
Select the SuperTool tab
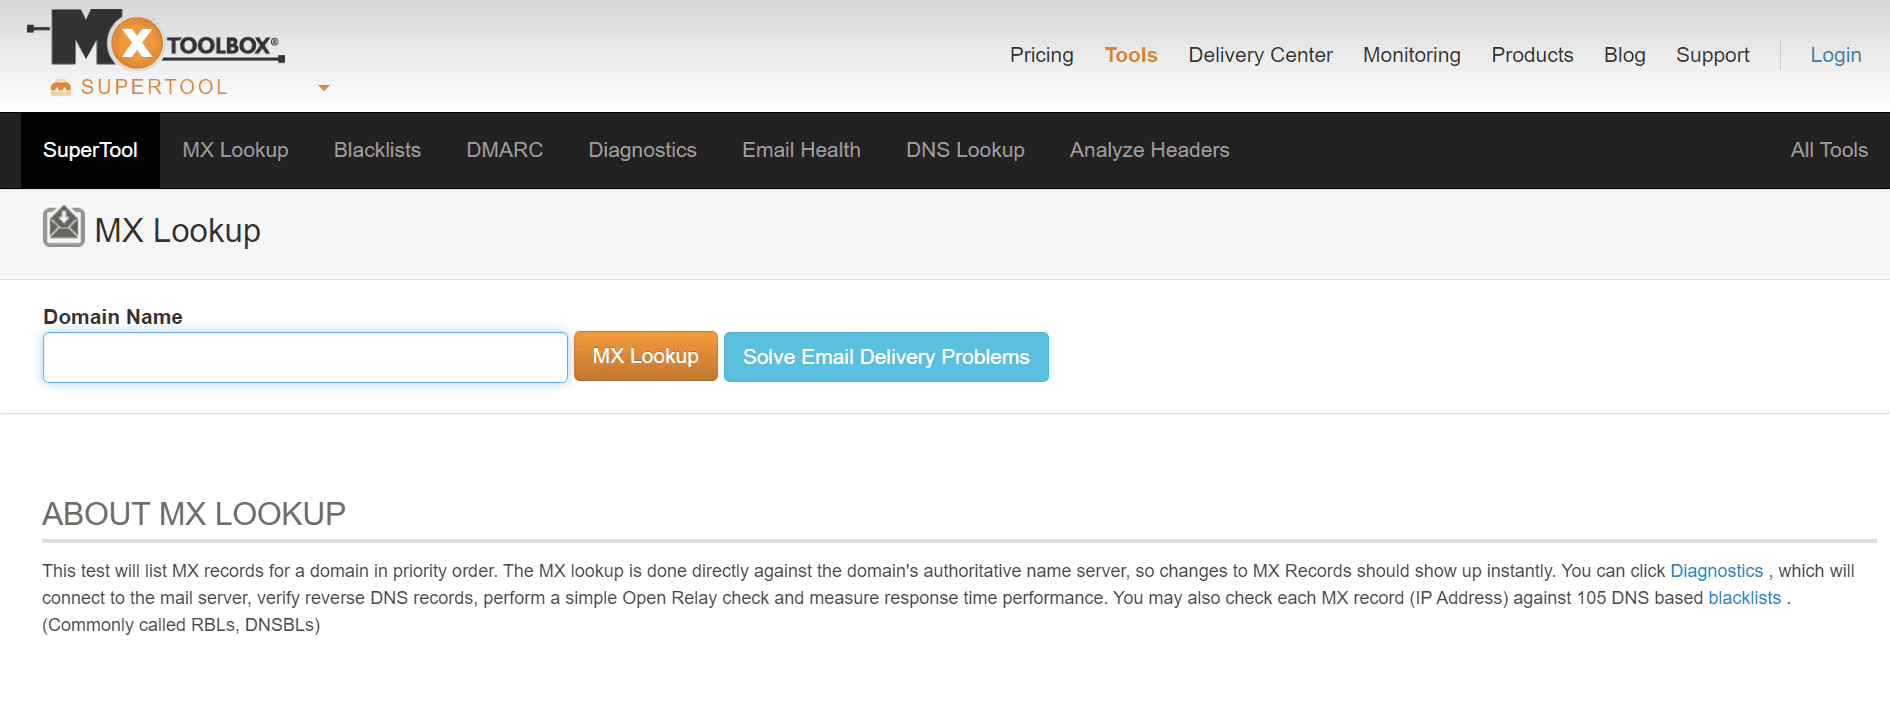point(90,150)
